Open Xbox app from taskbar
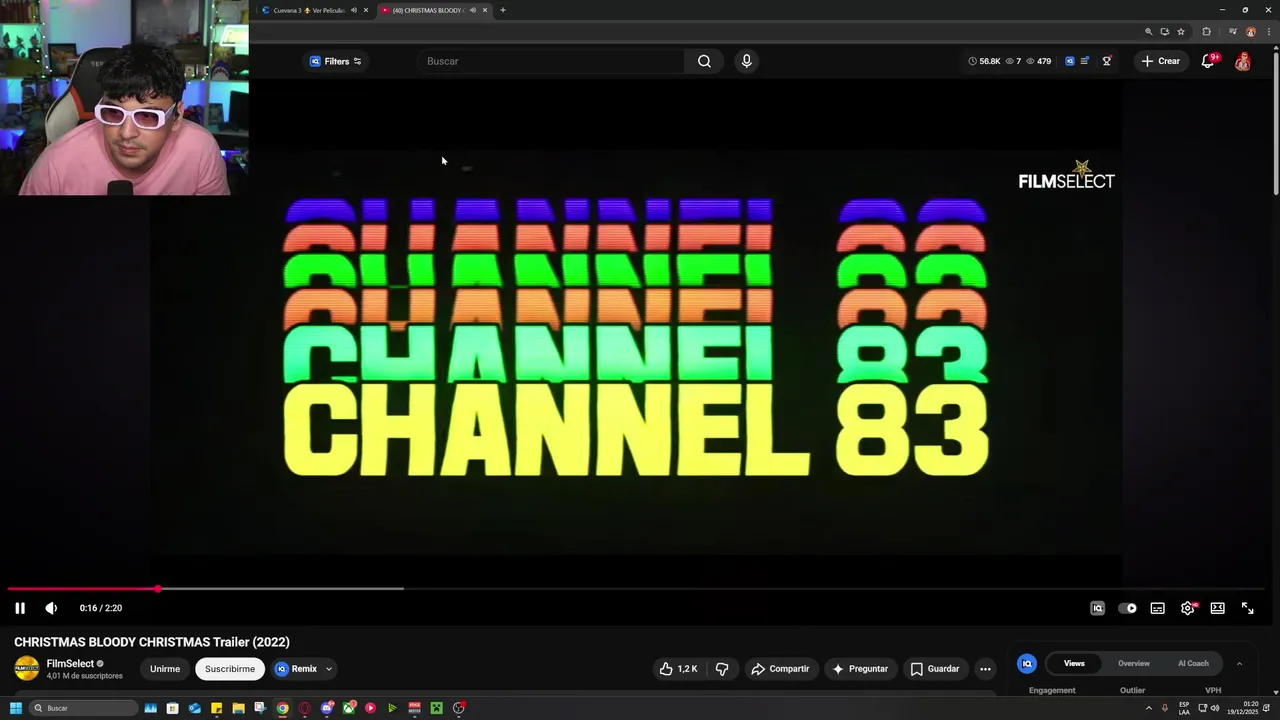1280x720 pixels. (x=349, y=708)
